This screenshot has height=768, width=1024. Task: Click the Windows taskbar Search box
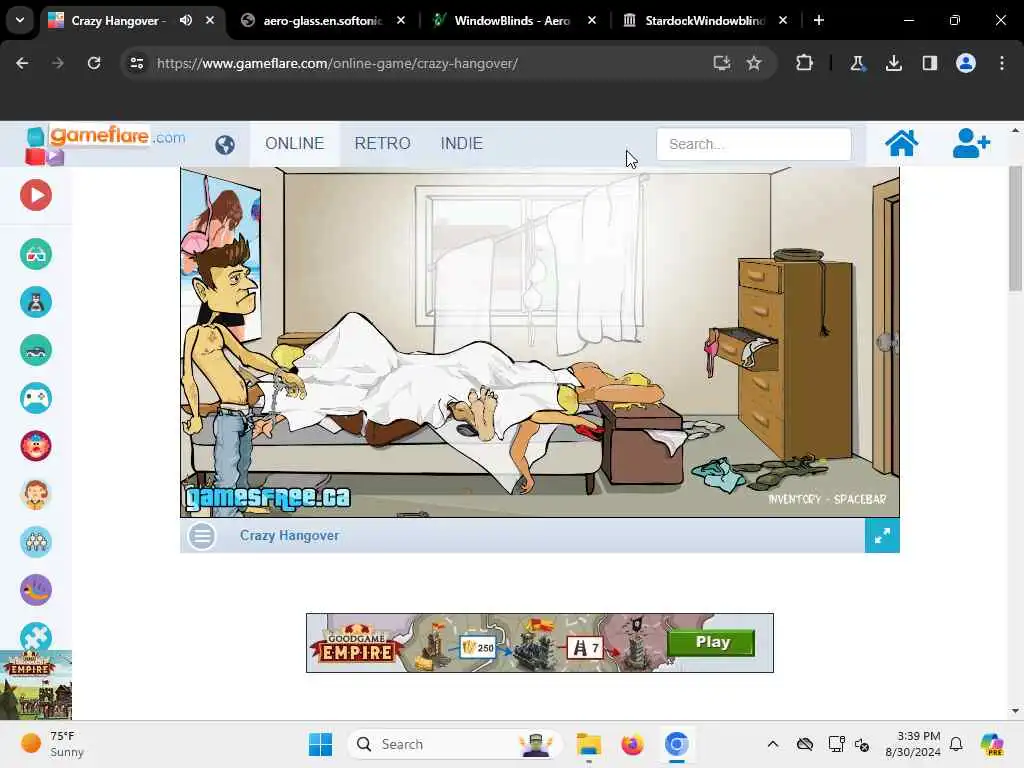455,744
